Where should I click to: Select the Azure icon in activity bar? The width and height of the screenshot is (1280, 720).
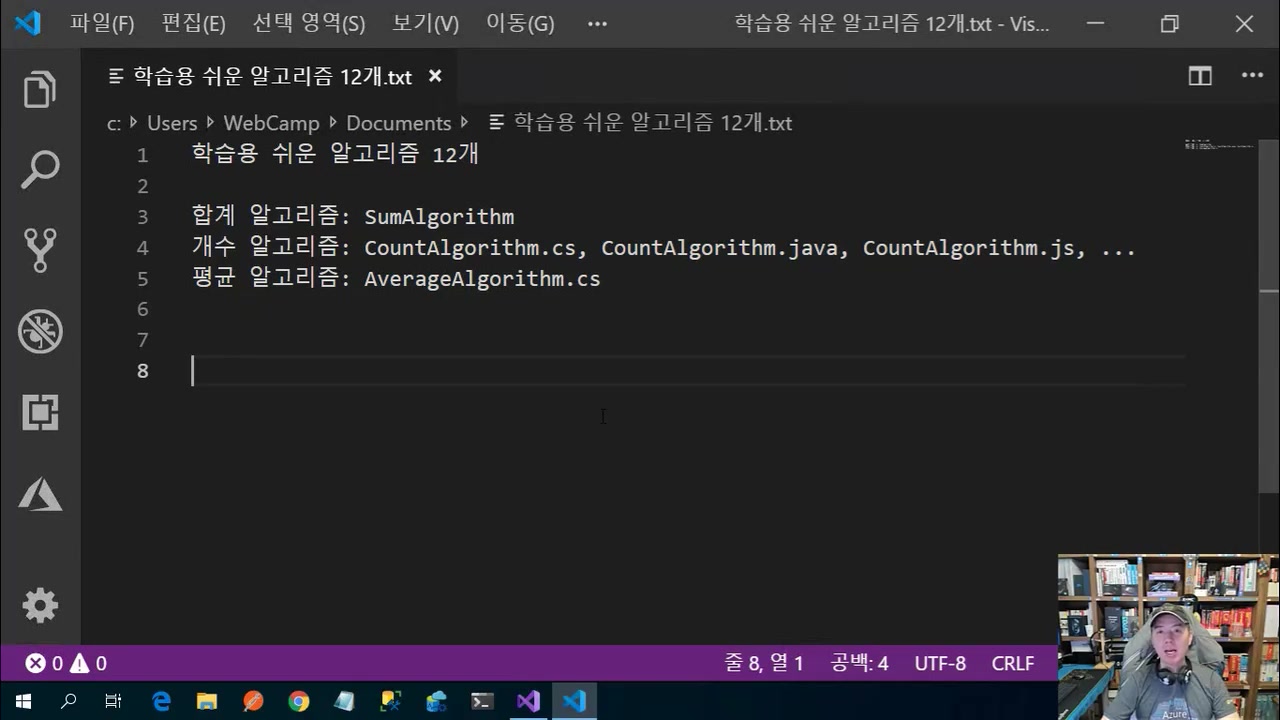pyautogui.click(x=40, y=493)
